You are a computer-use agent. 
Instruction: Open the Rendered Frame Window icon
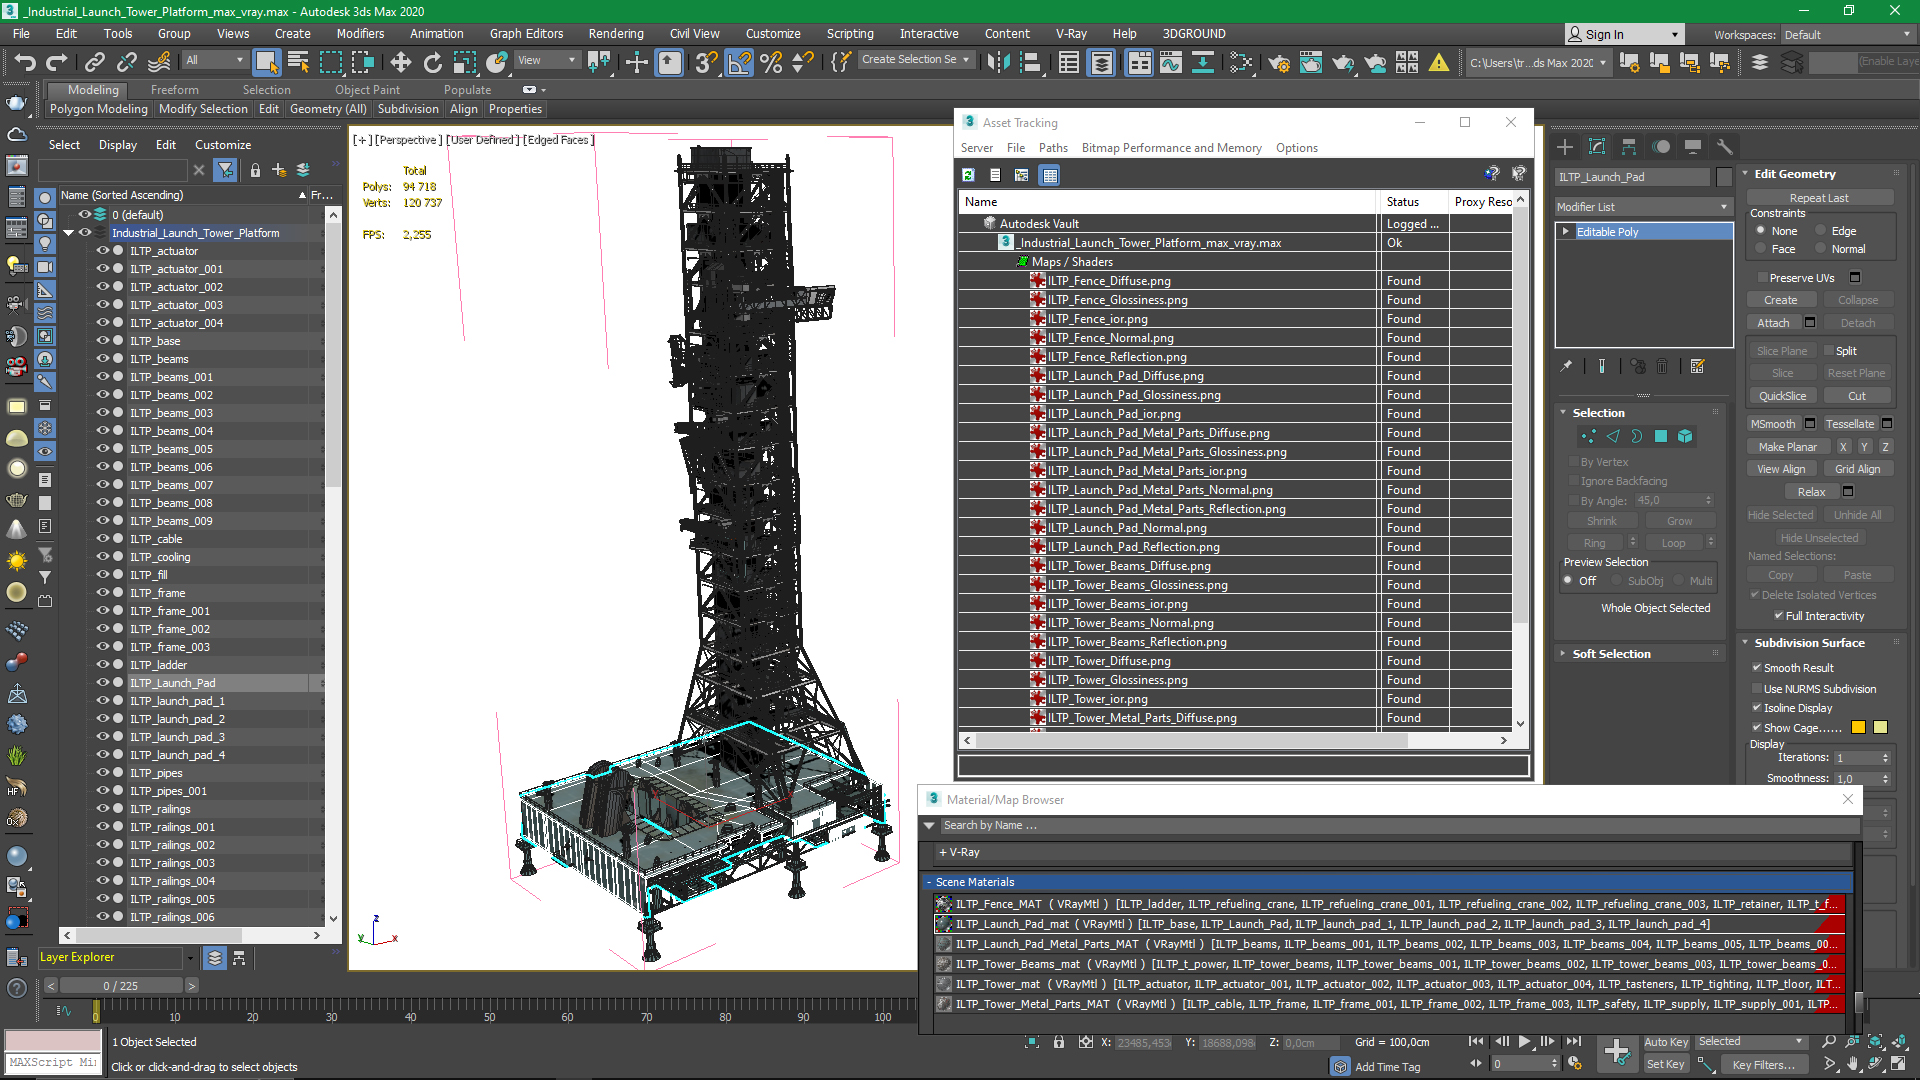point(1310,63)
